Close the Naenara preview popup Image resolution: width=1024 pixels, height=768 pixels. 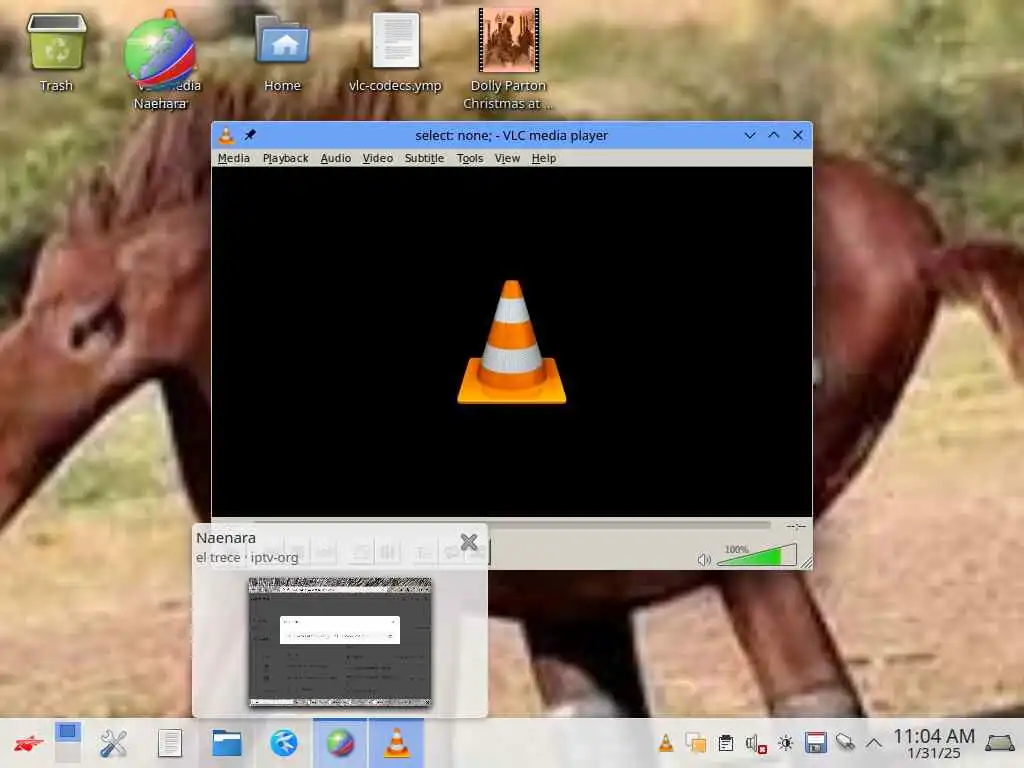pyautogui.click(x=469, y=541)
